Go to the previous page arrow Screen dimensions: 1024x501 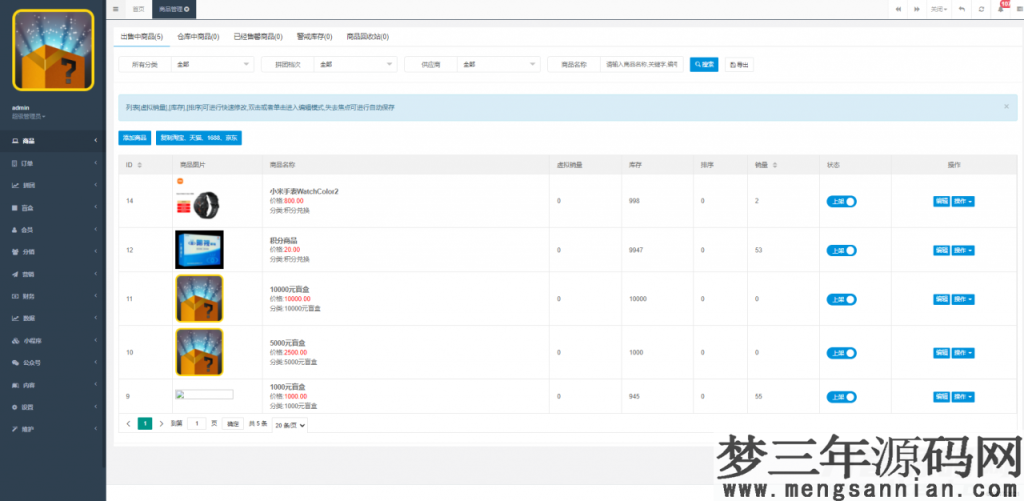tap(128, 423)
